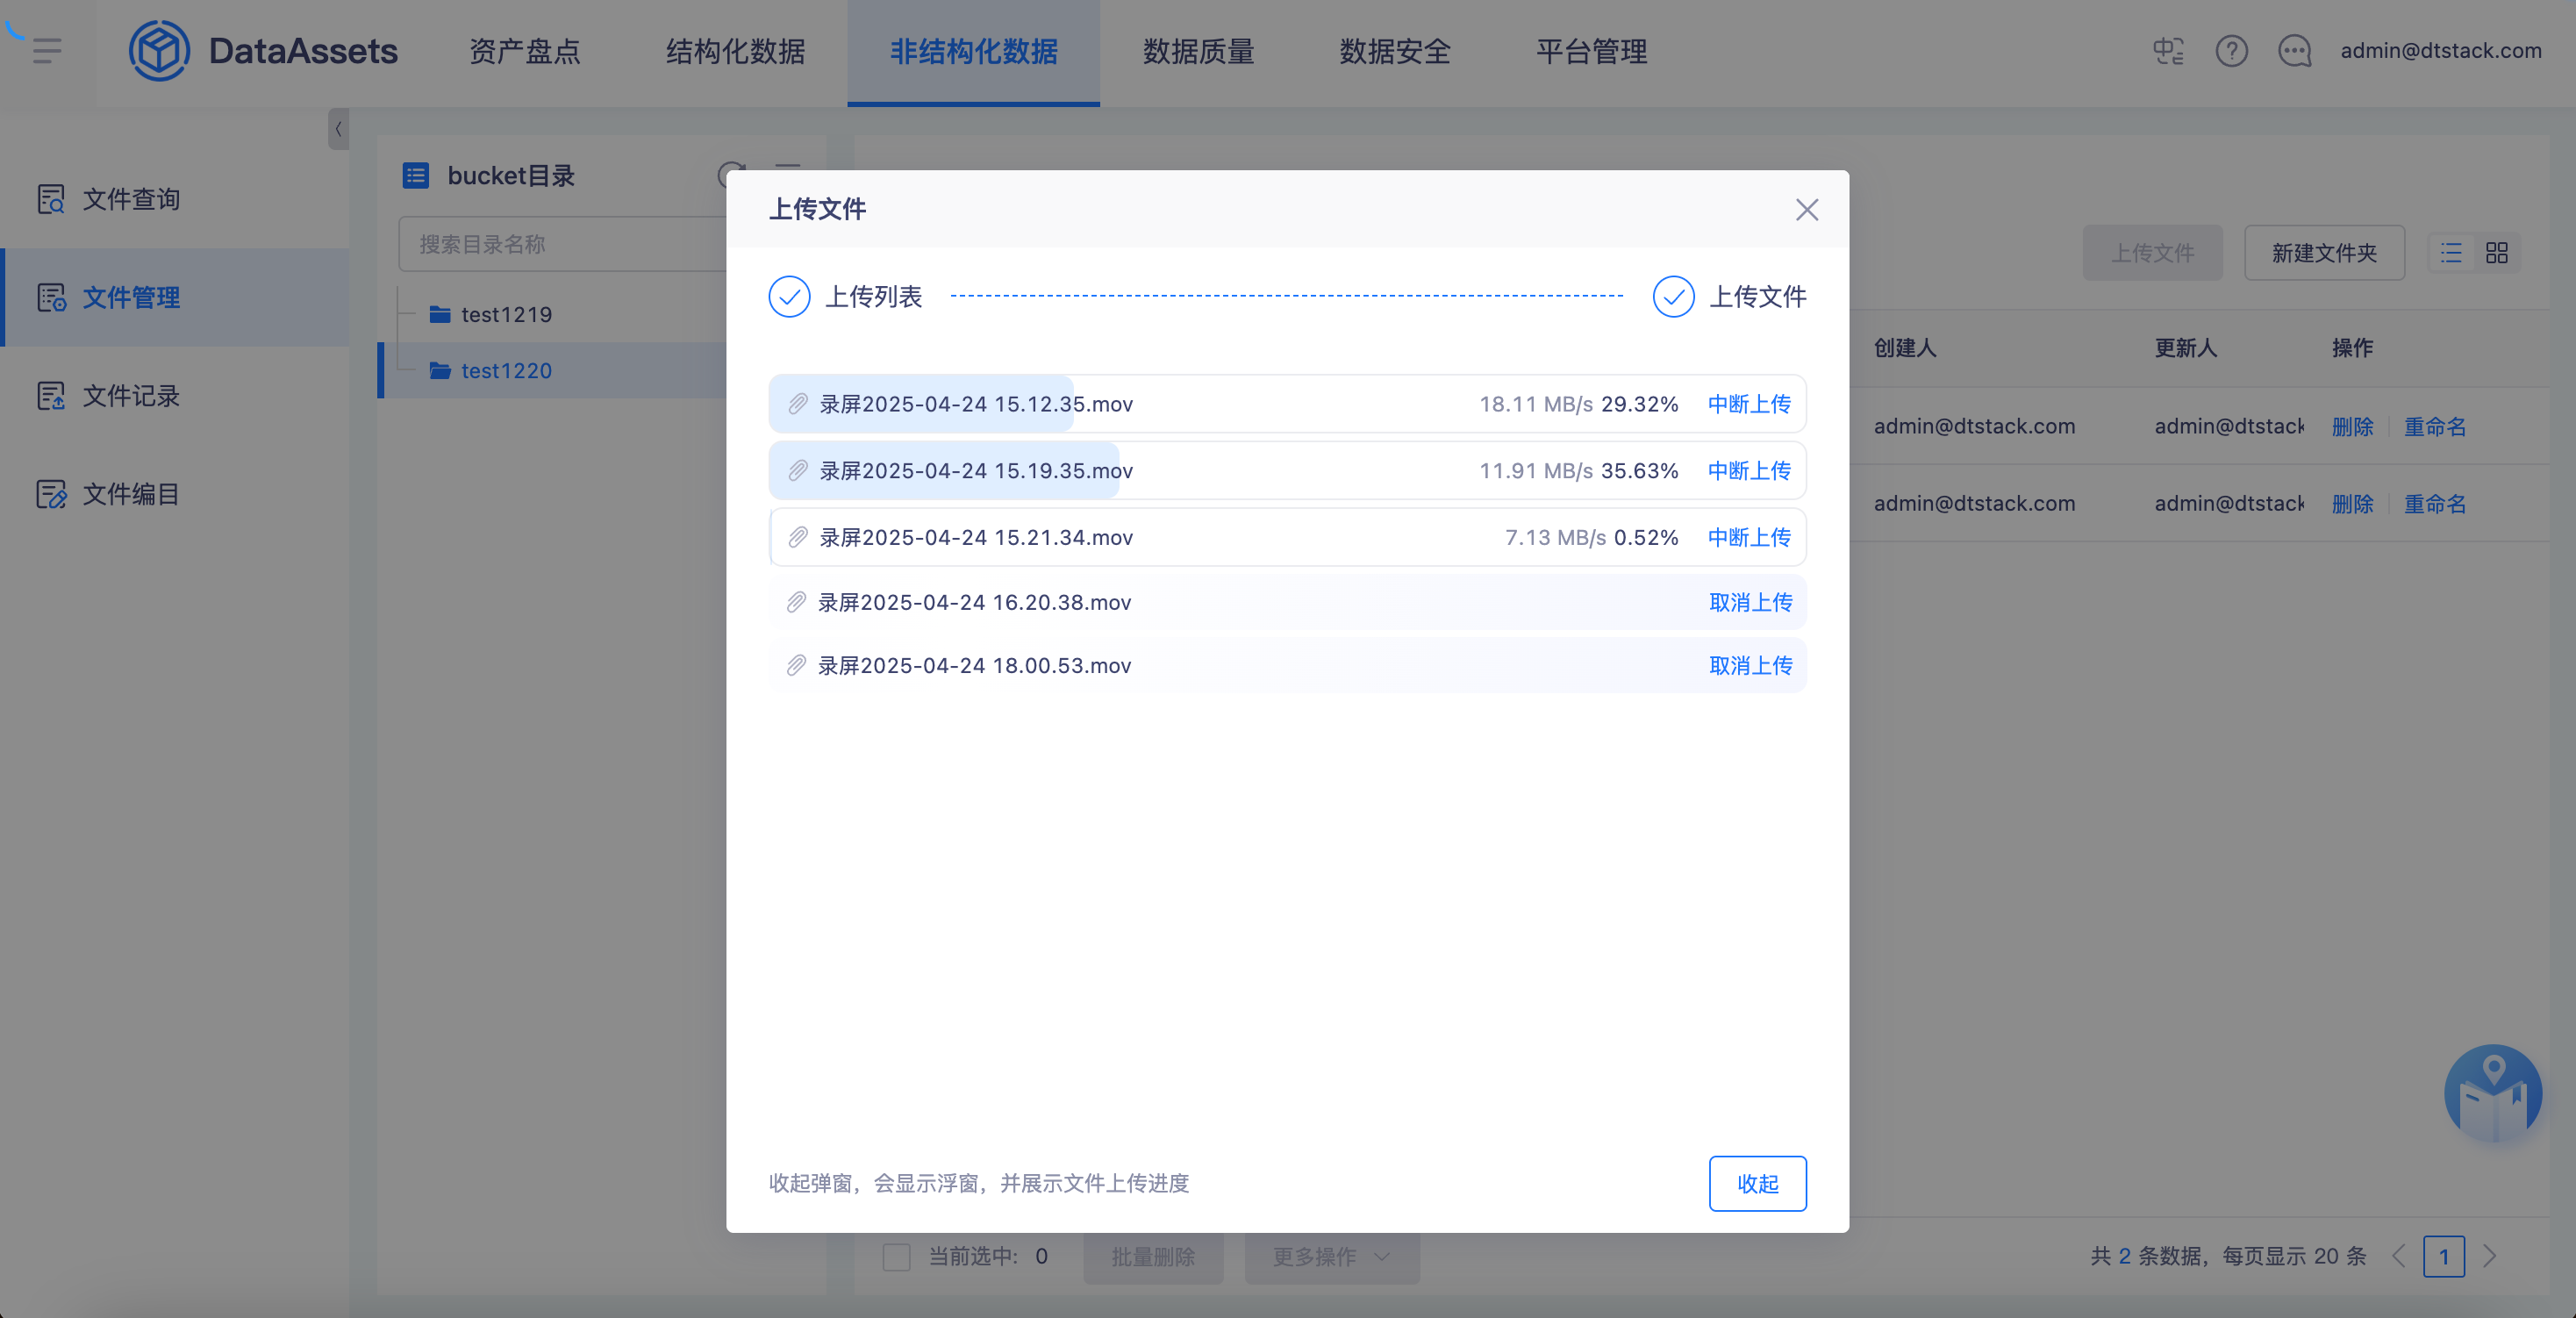The image size is (2576, 1318).
Task: Click the language switch icon
Action: pyautogui.click(x=2168, y=51)
